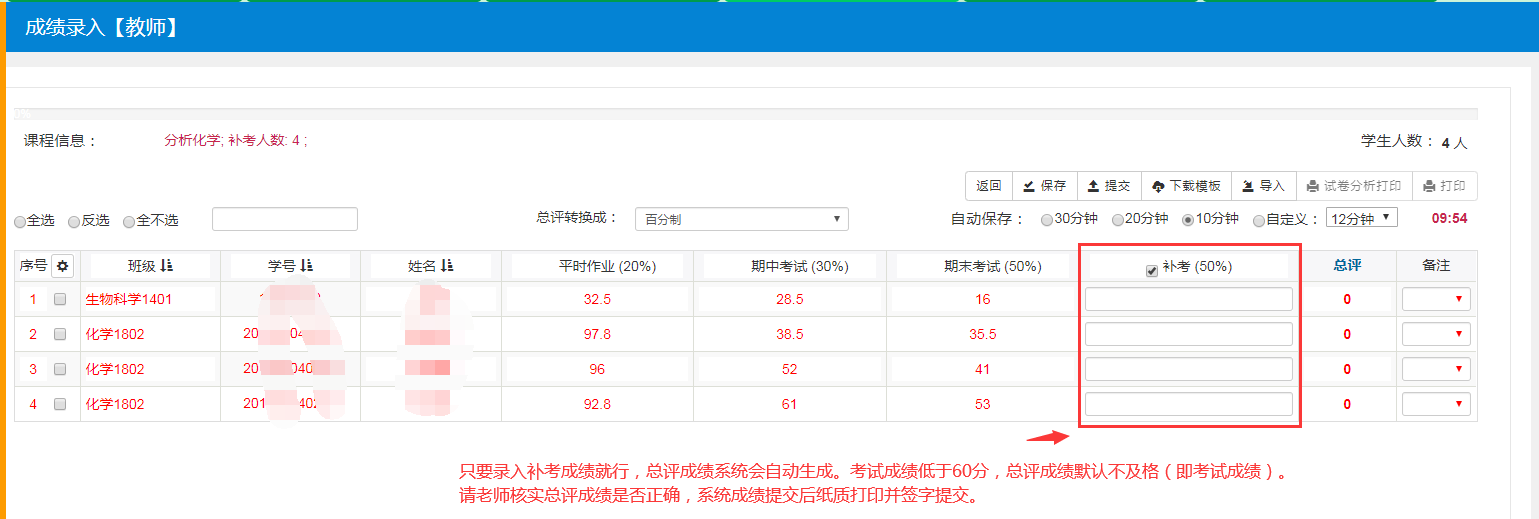This screenshot has width=1539, height=519.
Task: Click the gear settings icon beside 序号
Action: click(x=64, y=266)
